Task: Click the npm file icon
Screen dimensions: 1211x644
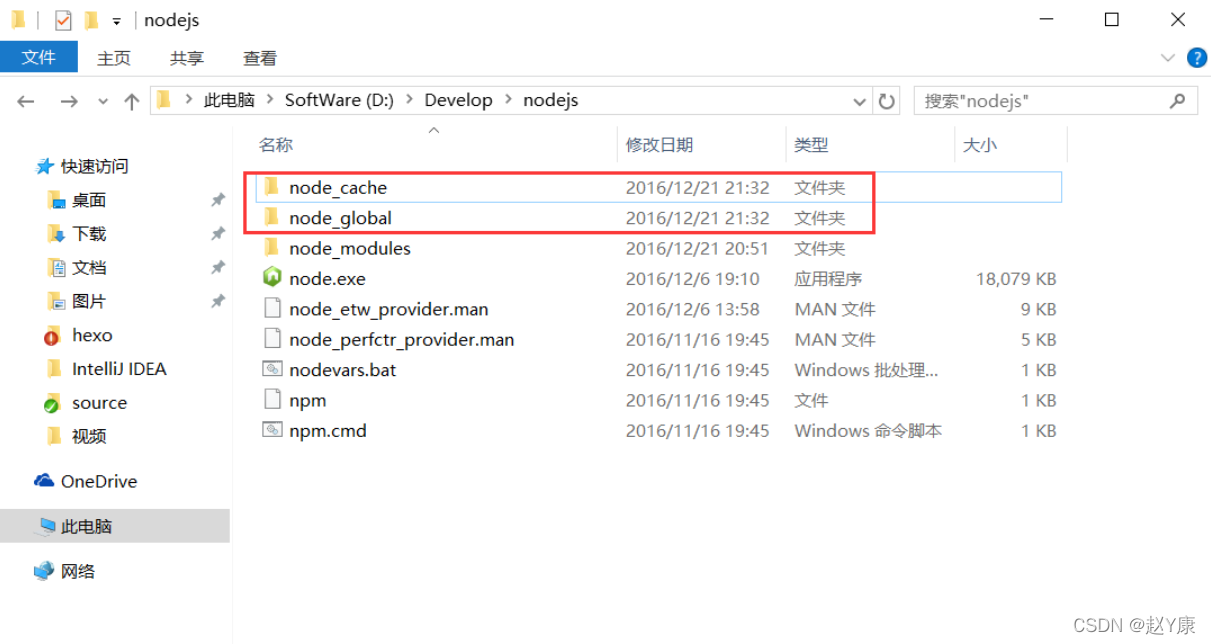Action: (x=271, y=400)
